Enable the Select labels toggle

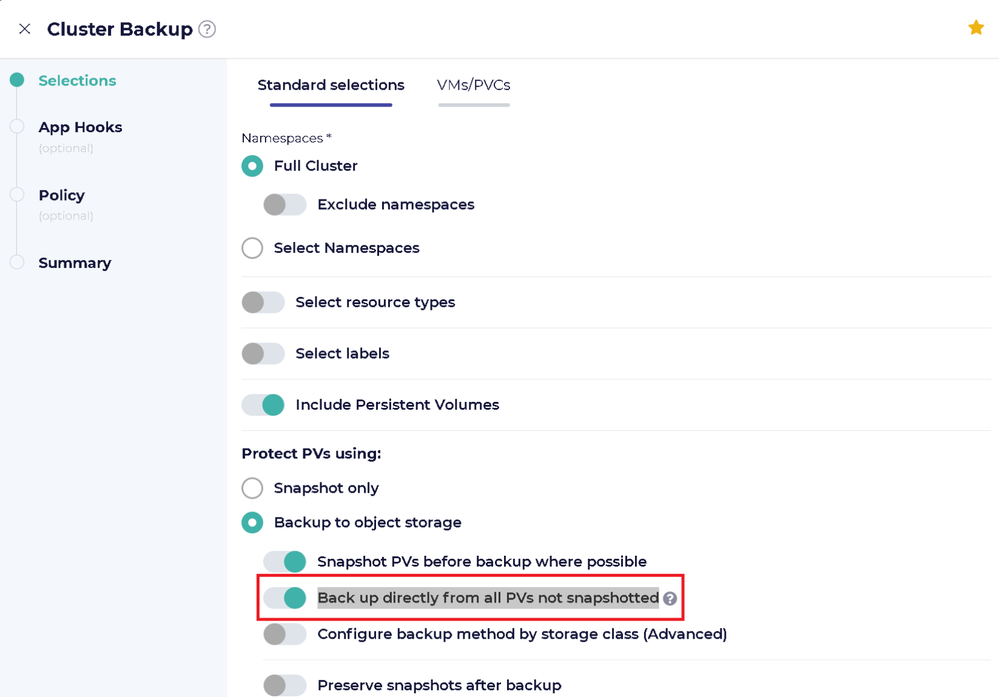263,354
